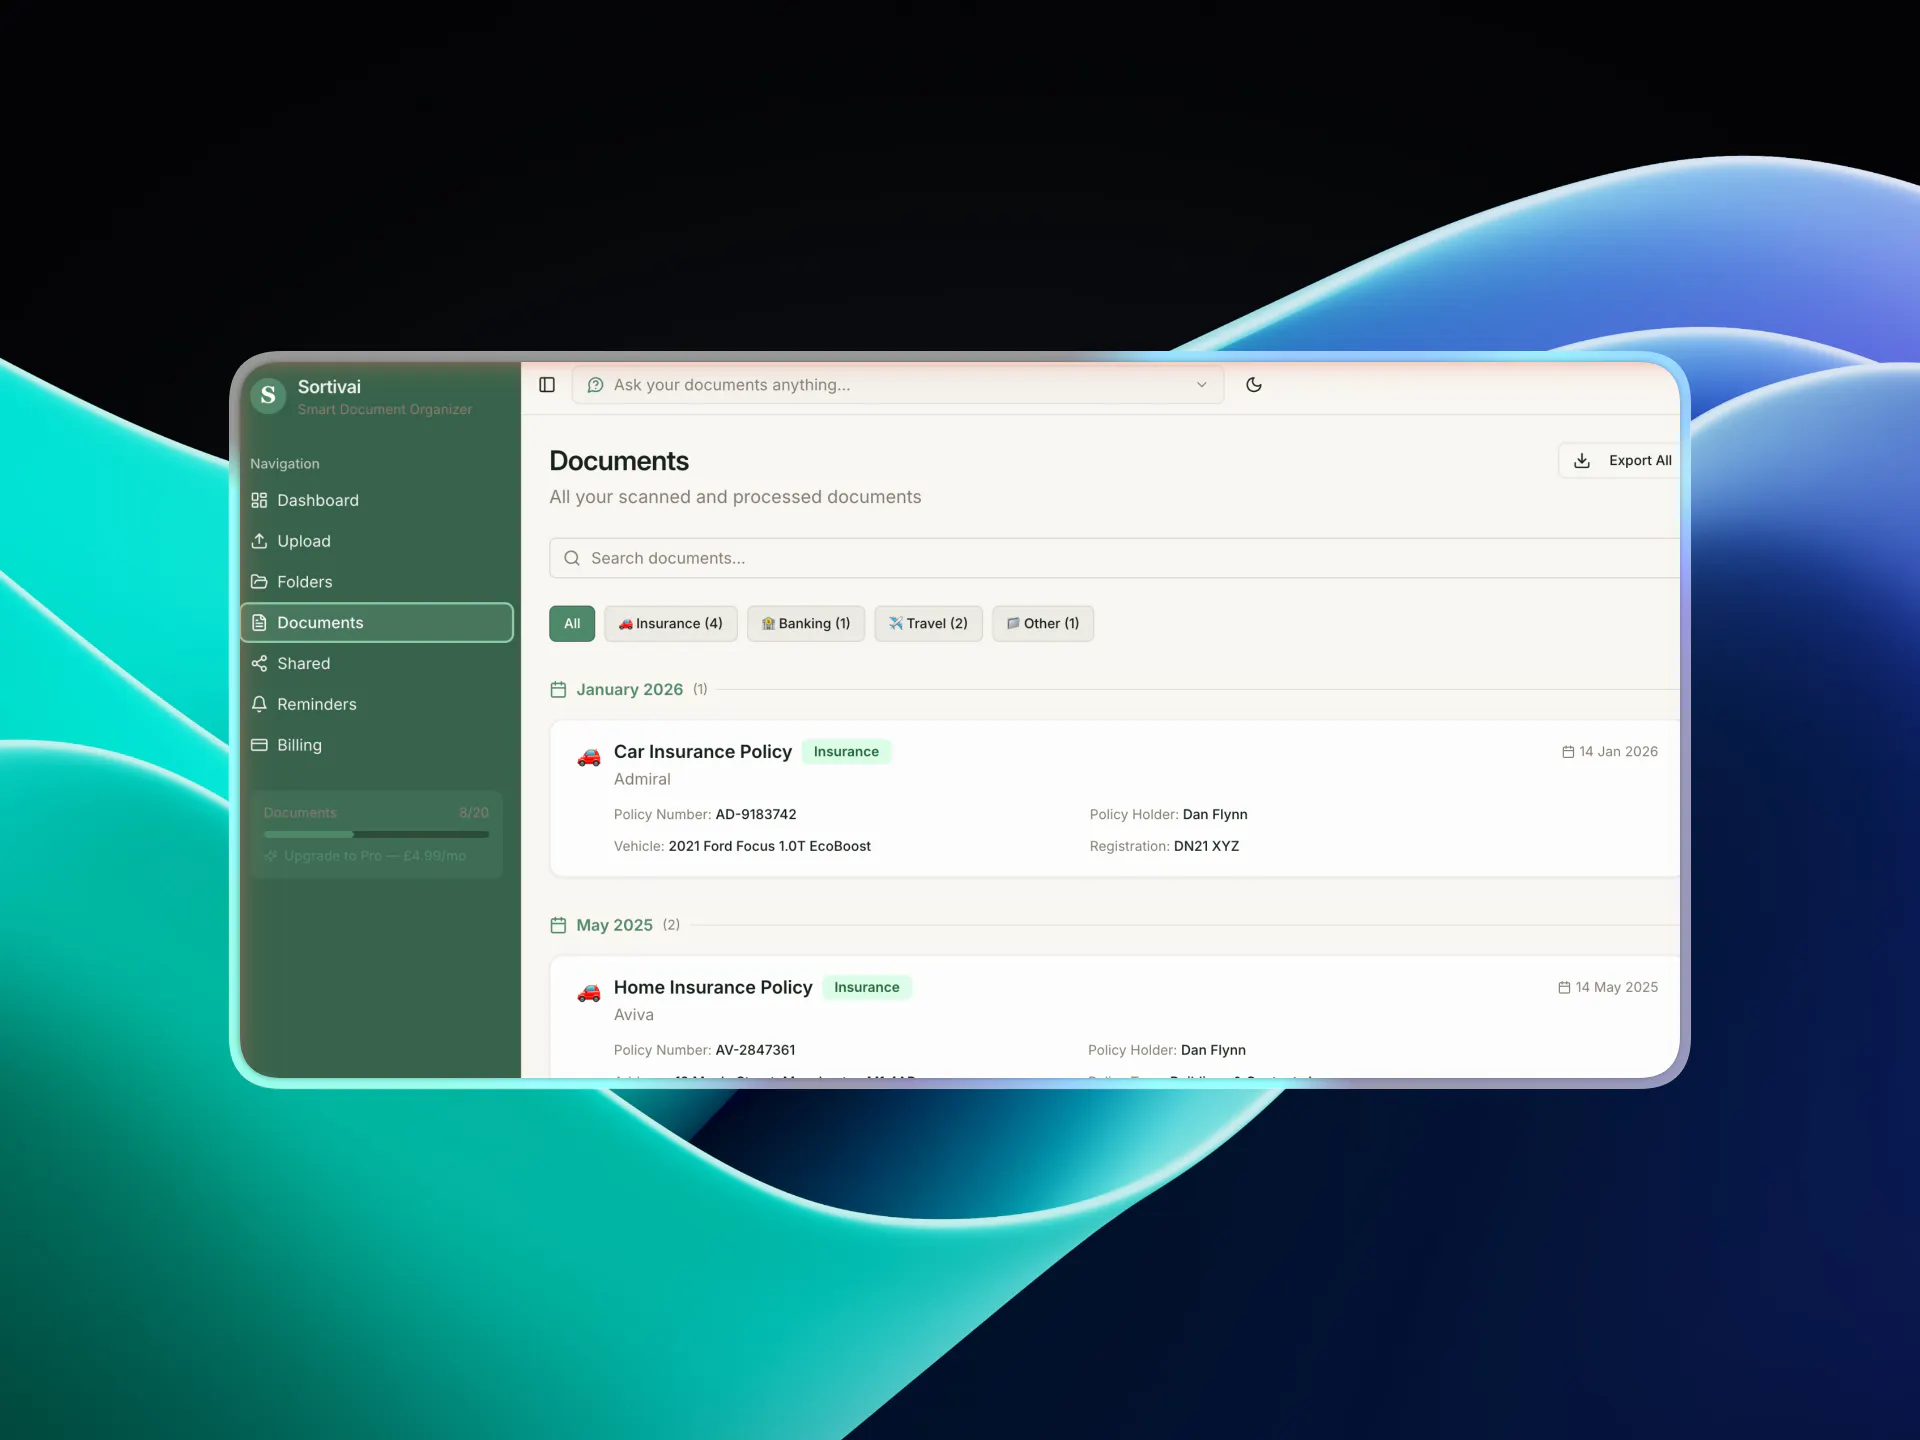Go to Billing page
This screenshot has width=1920, height=1440.
377,746
